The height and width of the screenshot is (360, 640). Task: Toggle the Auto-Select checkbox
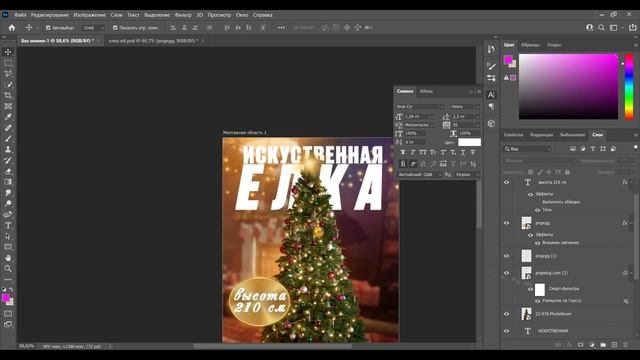tap(48, 28)
